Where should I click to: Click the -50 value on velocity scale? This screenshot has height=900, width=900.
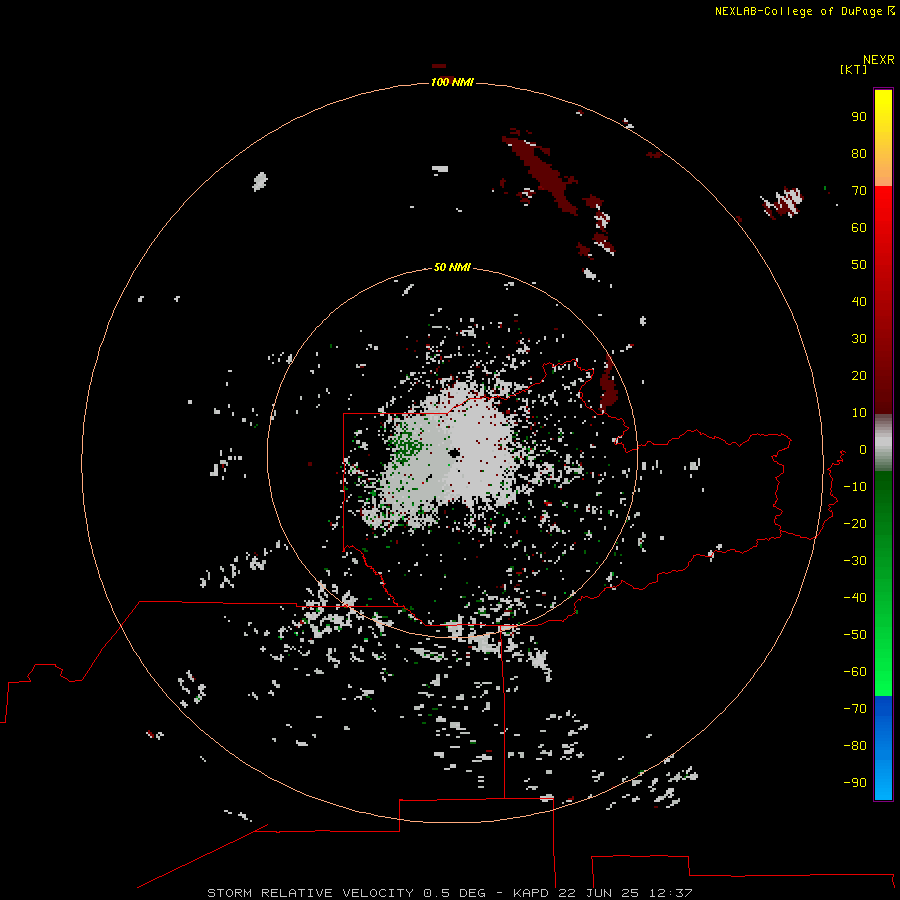click(855, 635)
